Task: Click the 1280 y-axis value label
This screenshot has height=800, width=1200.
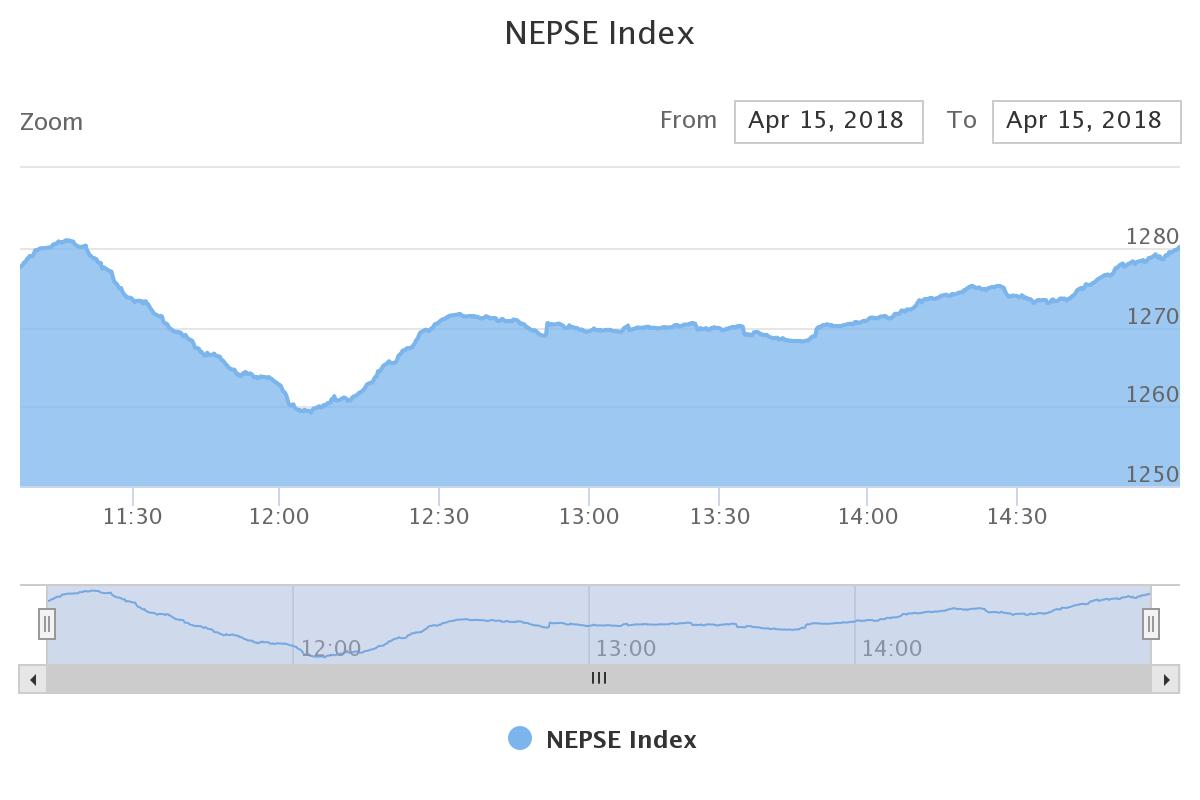Action: click(x=1152, y=237)
